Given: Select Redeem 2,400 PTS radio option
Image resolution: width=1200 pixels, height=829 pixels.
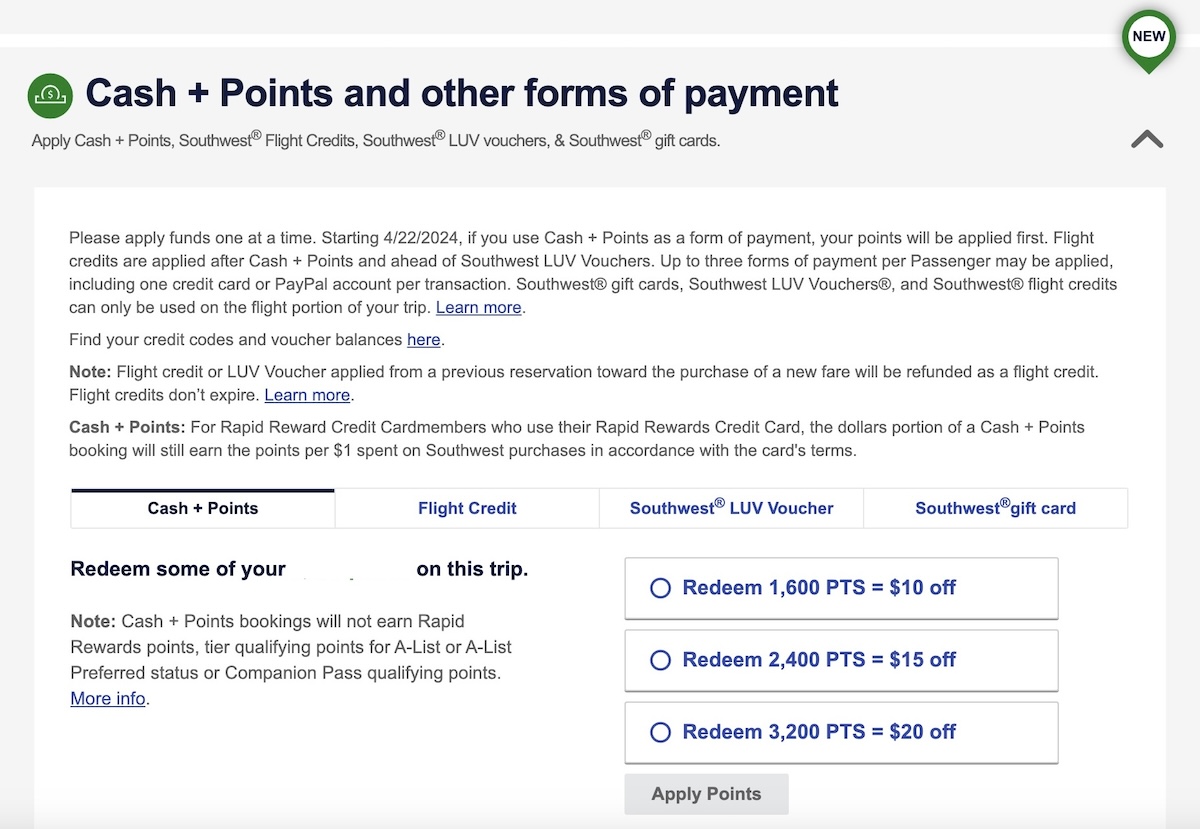Looking at the screenshot, I should pos(841,660).
